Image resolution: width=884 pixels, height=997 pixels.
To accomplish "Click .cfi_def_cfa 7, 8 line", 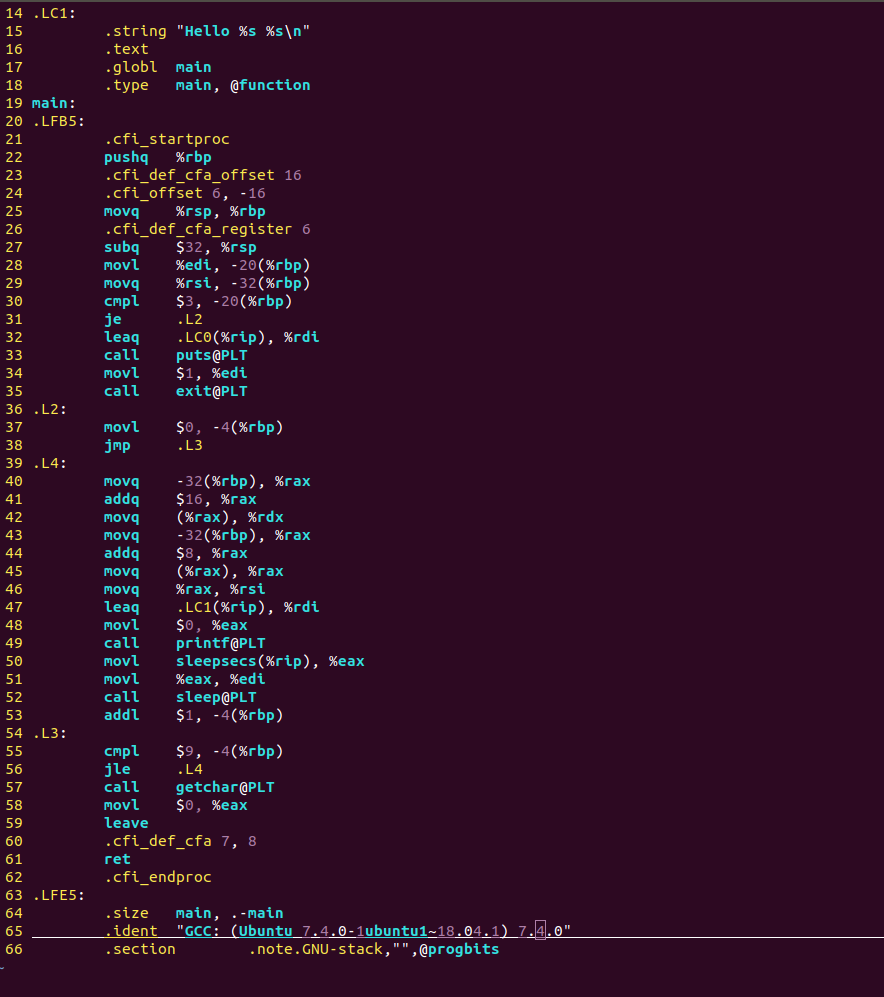I will 181,841.
